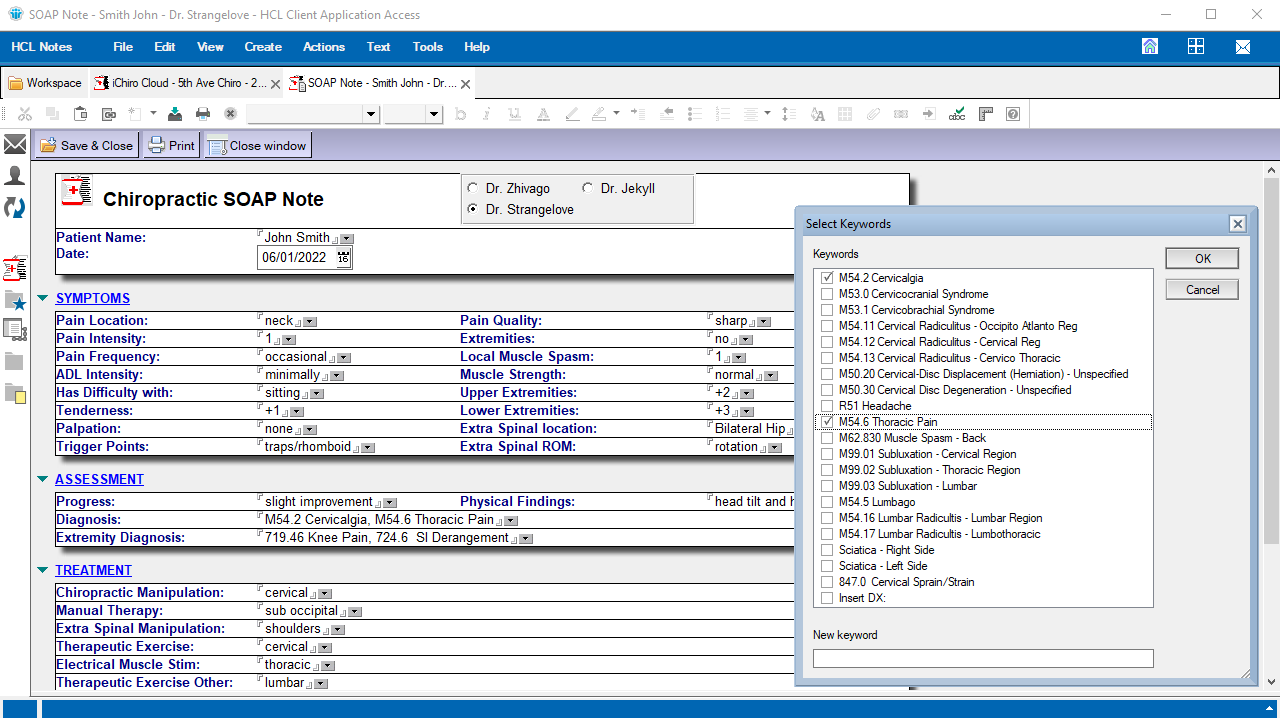Click the favorites folder with star icon
The image size is (1280, 718).
pos(15,300)
